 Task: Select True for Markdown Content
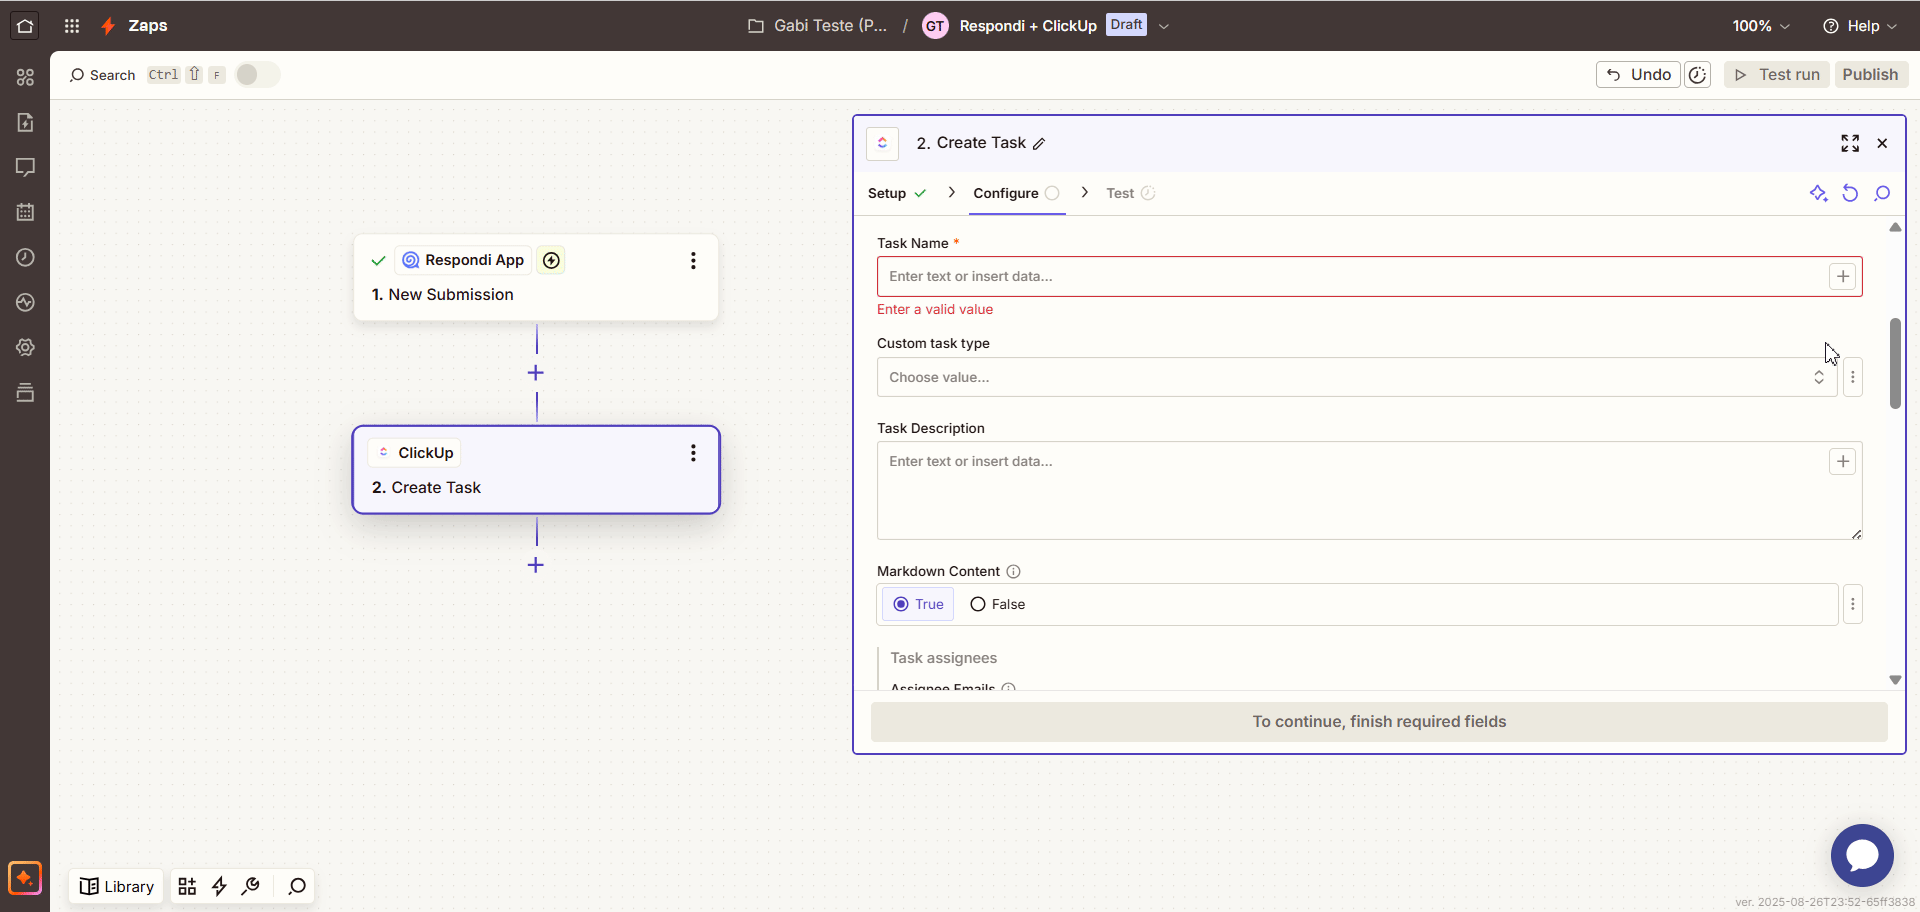coord(918,604)
